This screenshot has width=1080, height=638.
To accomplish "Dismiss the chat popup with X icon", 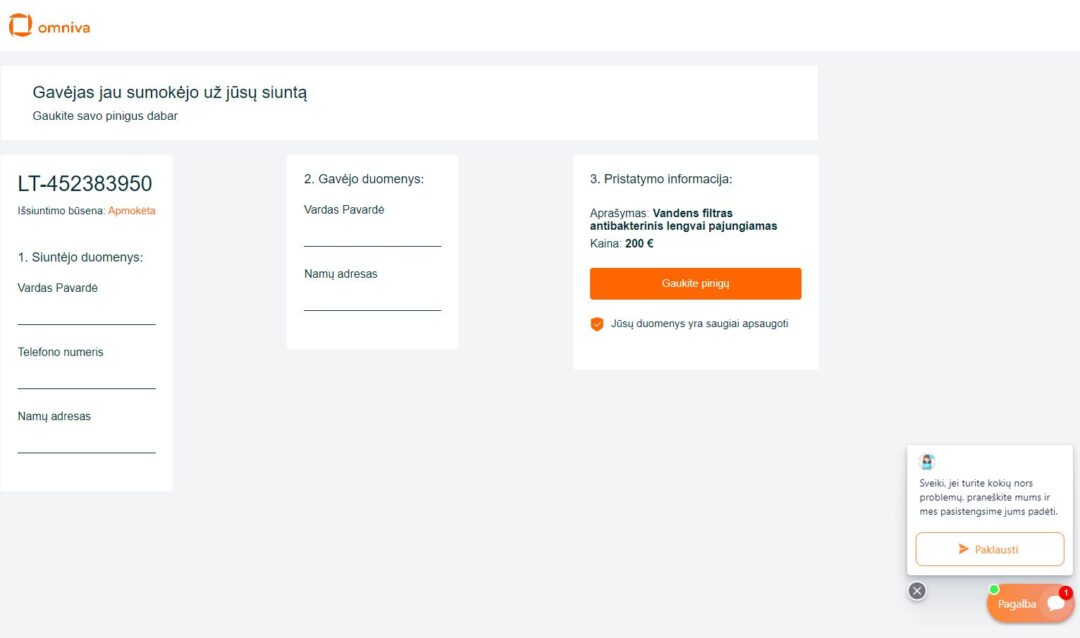I will [917, 590].
